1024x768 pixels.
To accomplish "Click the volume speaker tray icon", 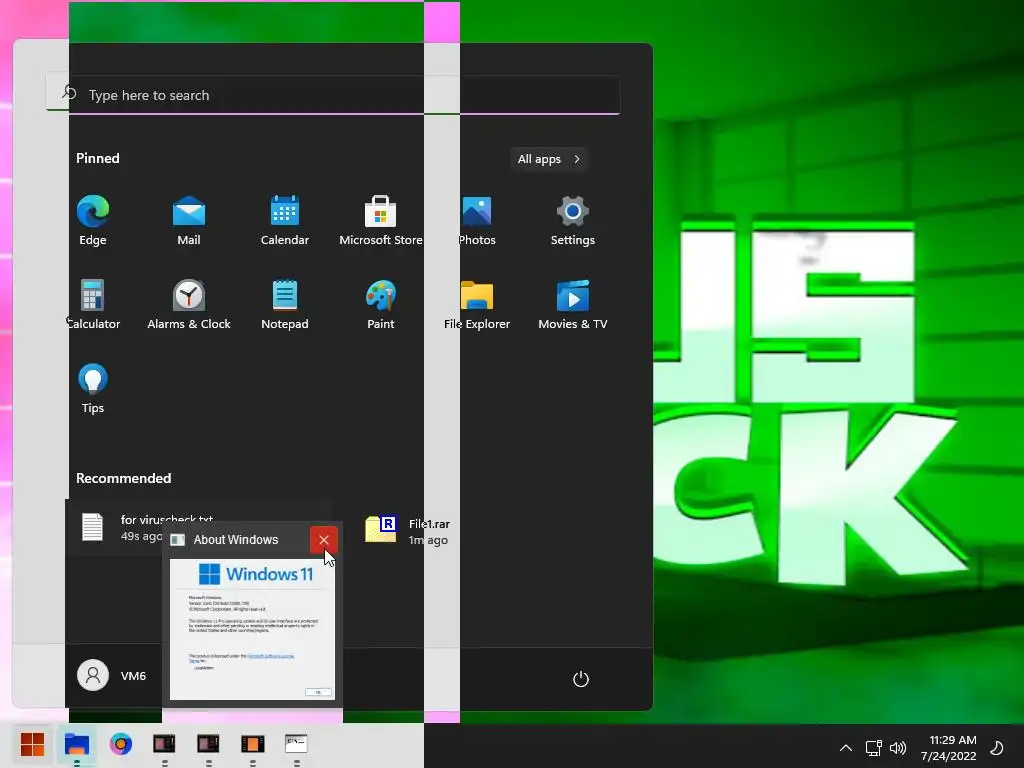I will (x=898, y=748).
